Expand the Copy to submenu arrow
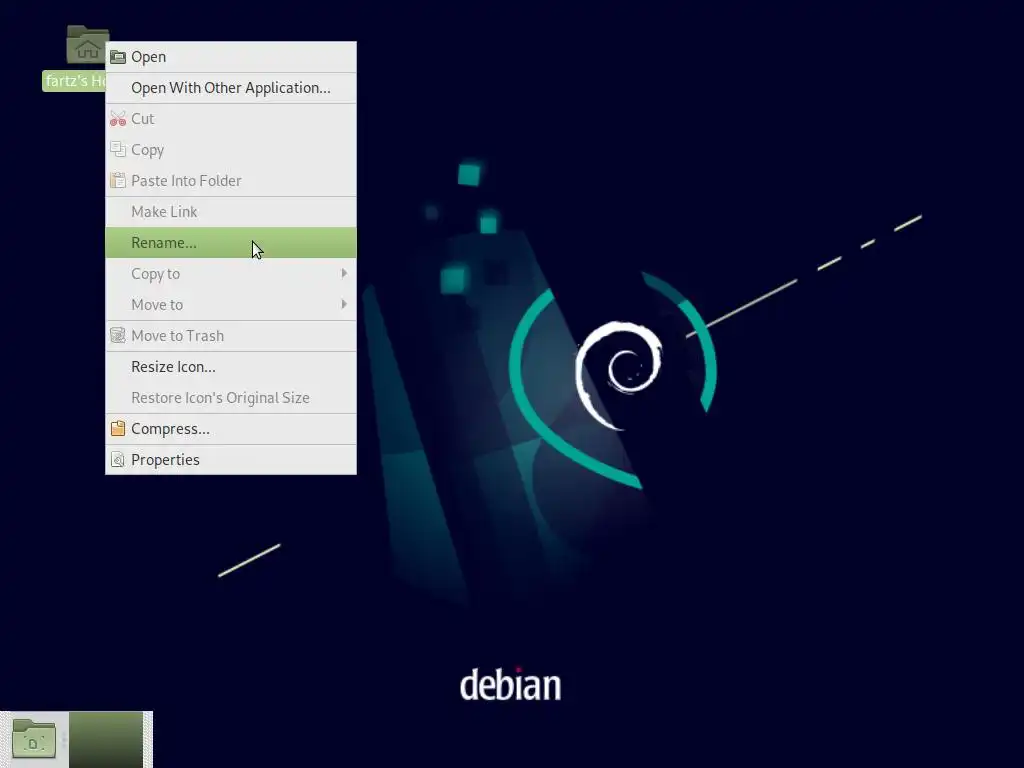1024x768 pixels. 344,274
